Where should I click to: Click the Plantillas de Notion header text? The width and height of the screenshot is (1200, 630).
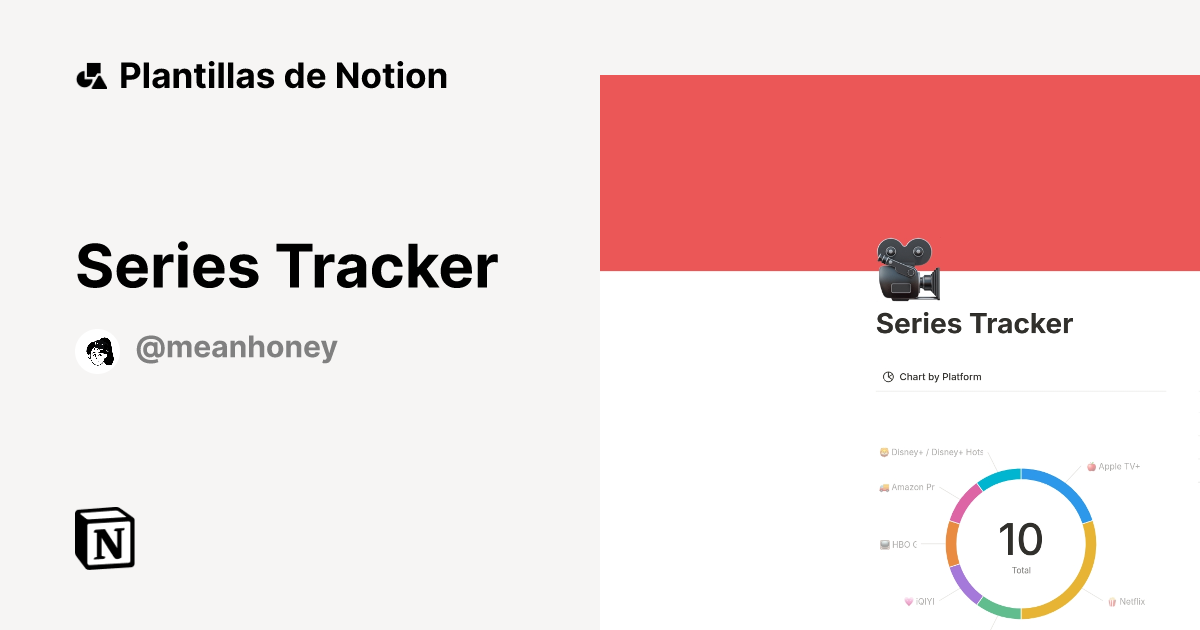tap(283, 75)
